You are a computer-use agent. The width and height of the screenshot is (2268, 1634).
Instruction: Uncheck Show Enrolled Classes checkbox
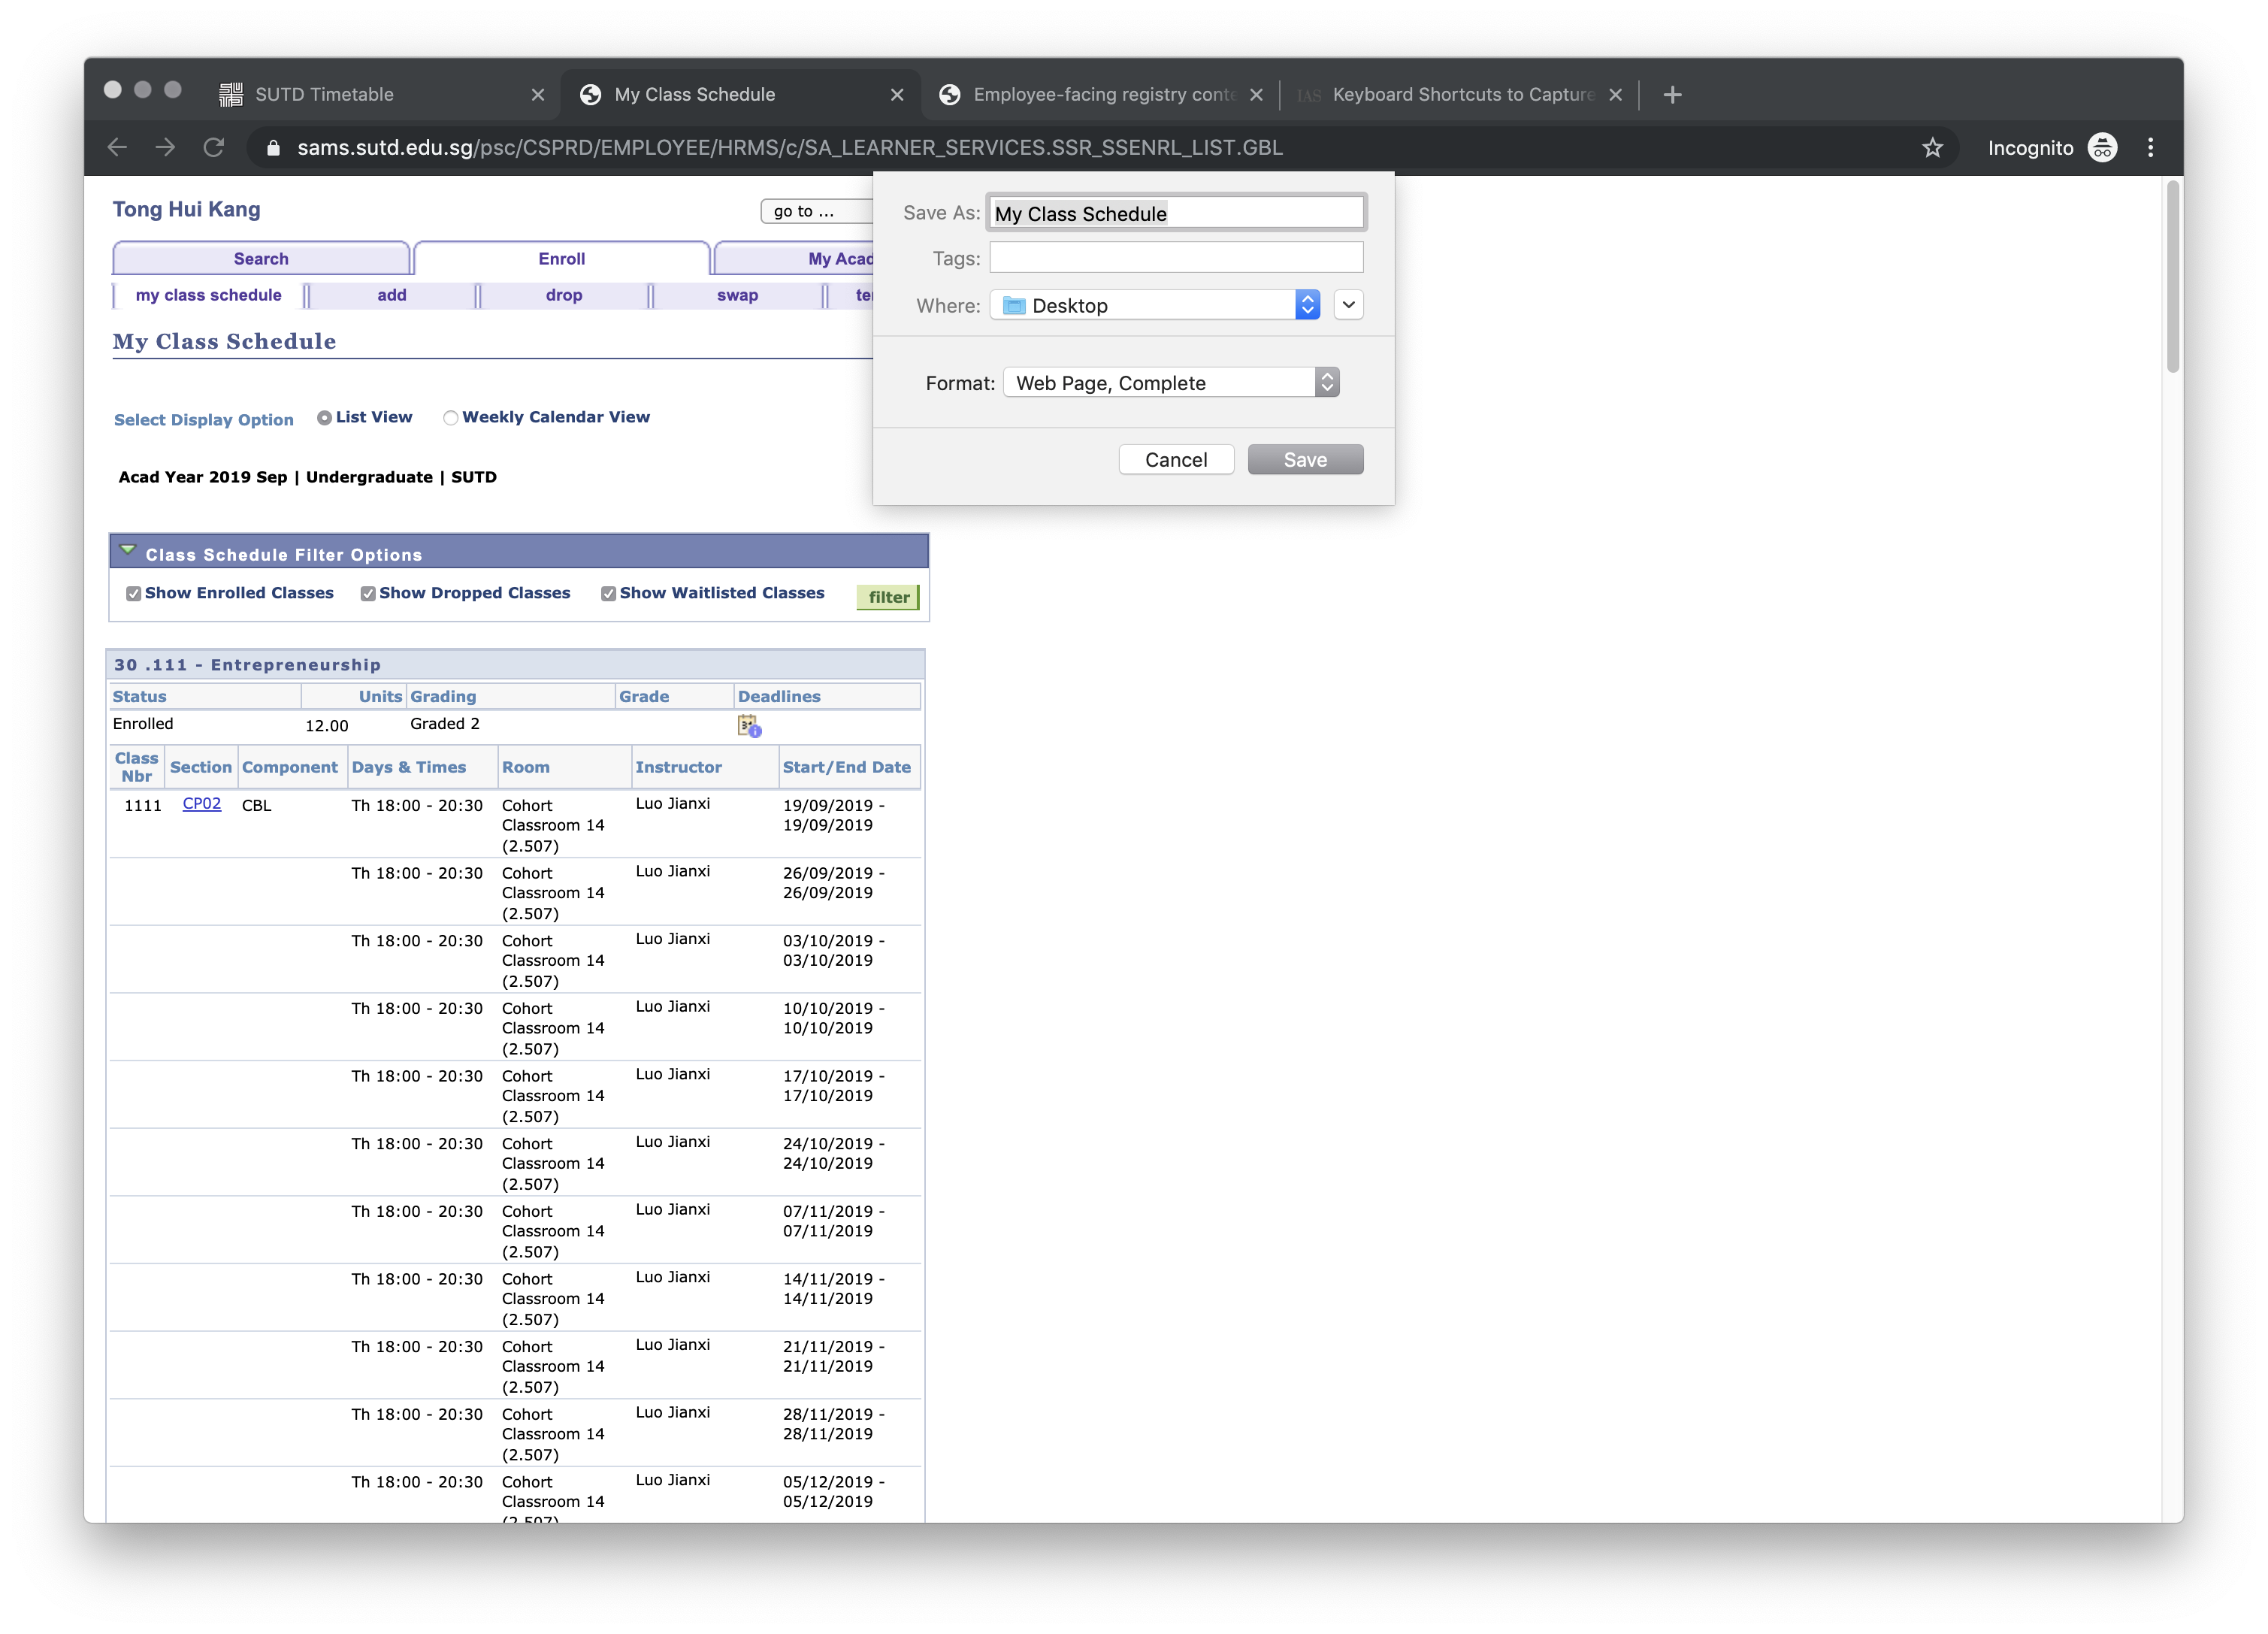(x=134, y=594)
